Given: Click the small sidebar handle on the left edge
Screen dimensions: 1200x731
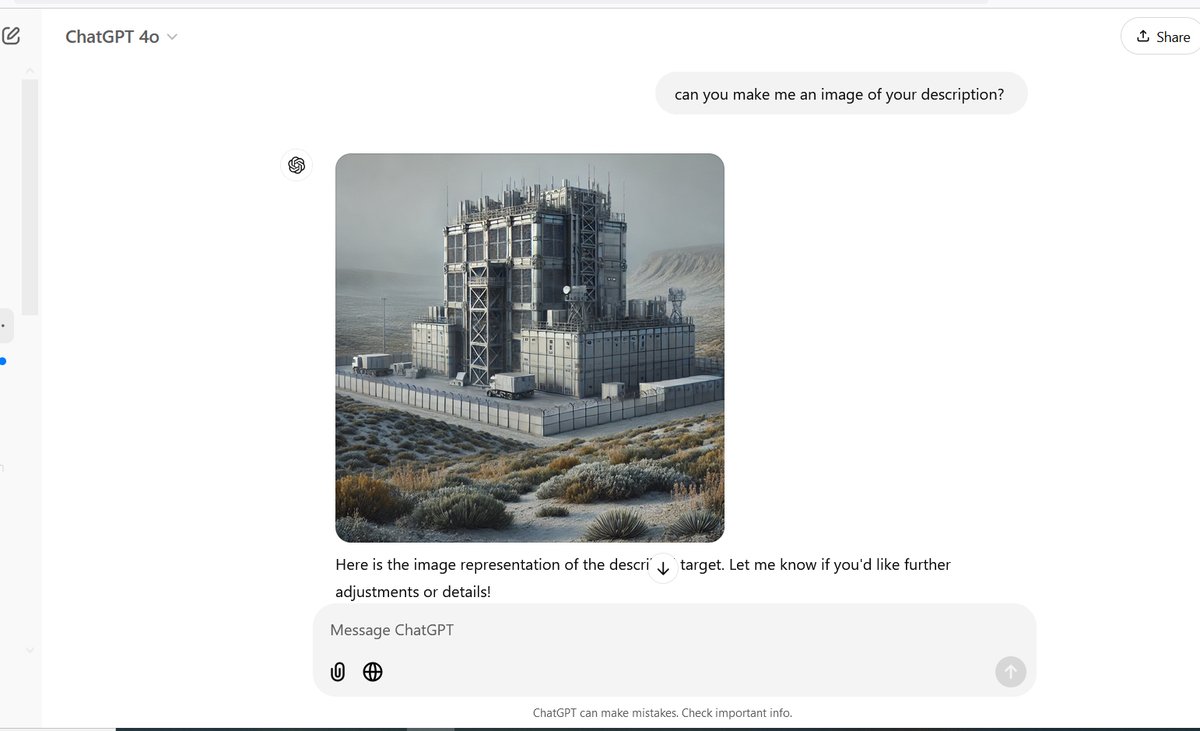Looking at the screenshot, I should (4, 325).
